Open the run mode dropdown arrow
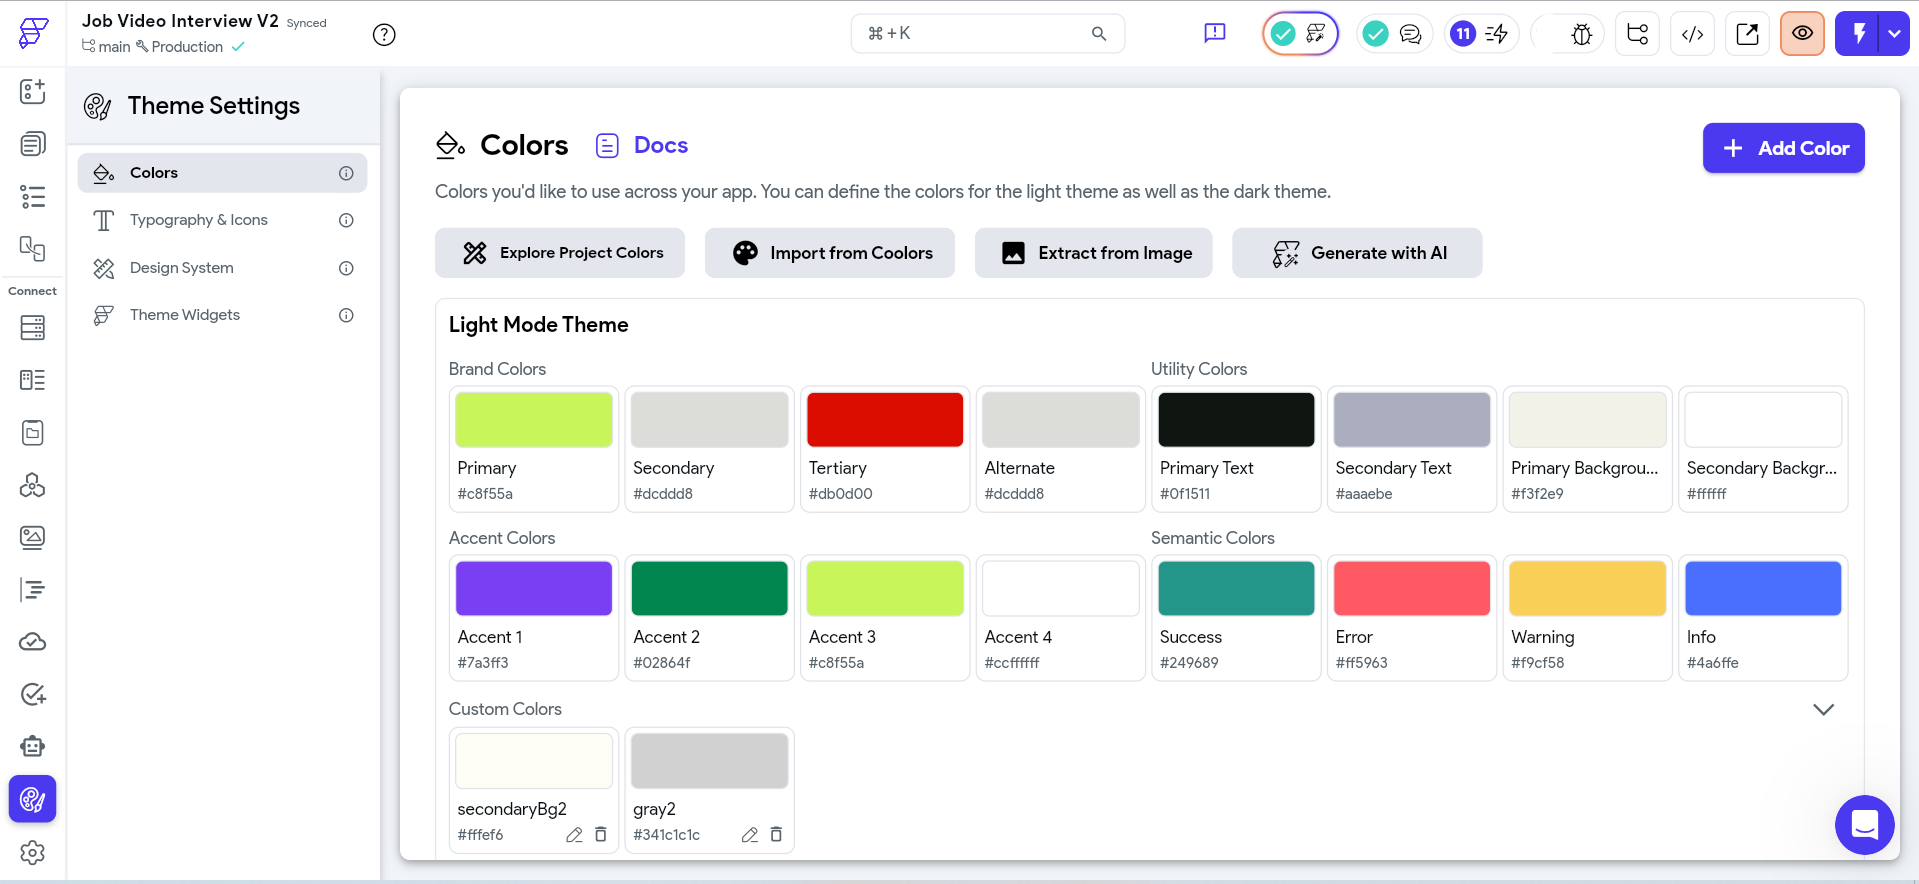1919x884 pixels. (1894, 34)
